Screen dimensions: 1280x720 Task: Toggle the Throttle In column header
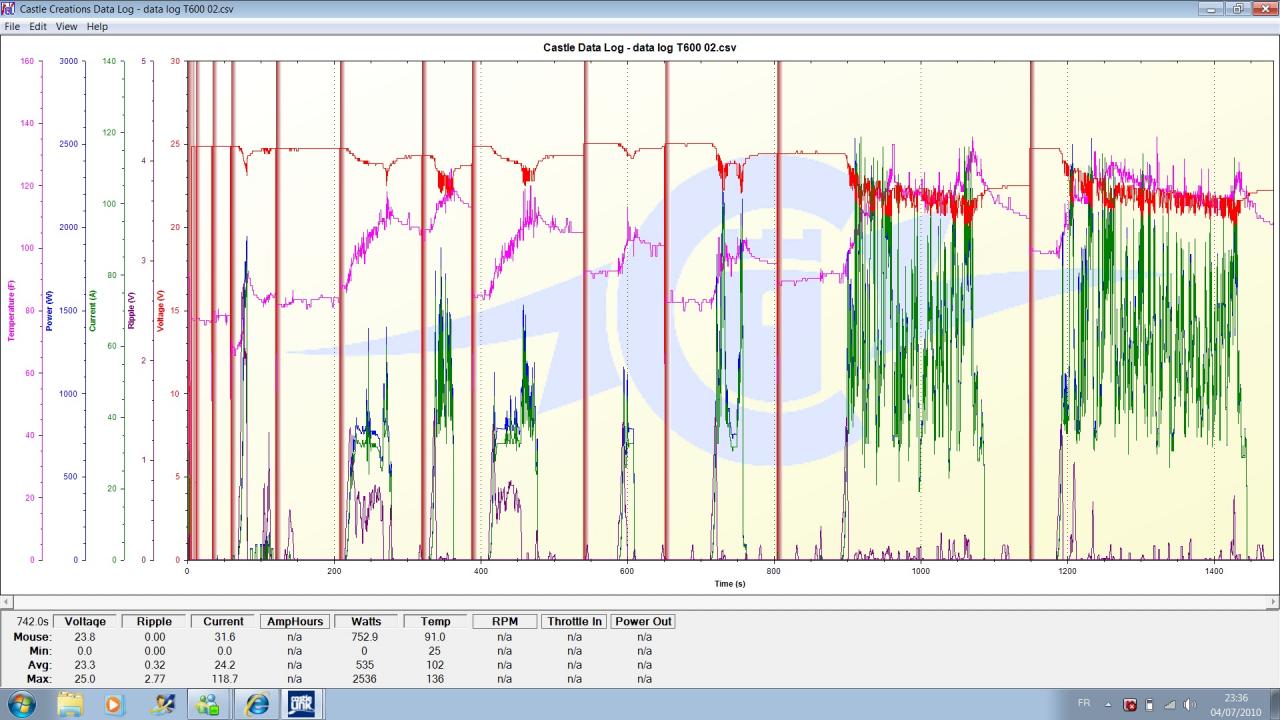pos(574,621)
